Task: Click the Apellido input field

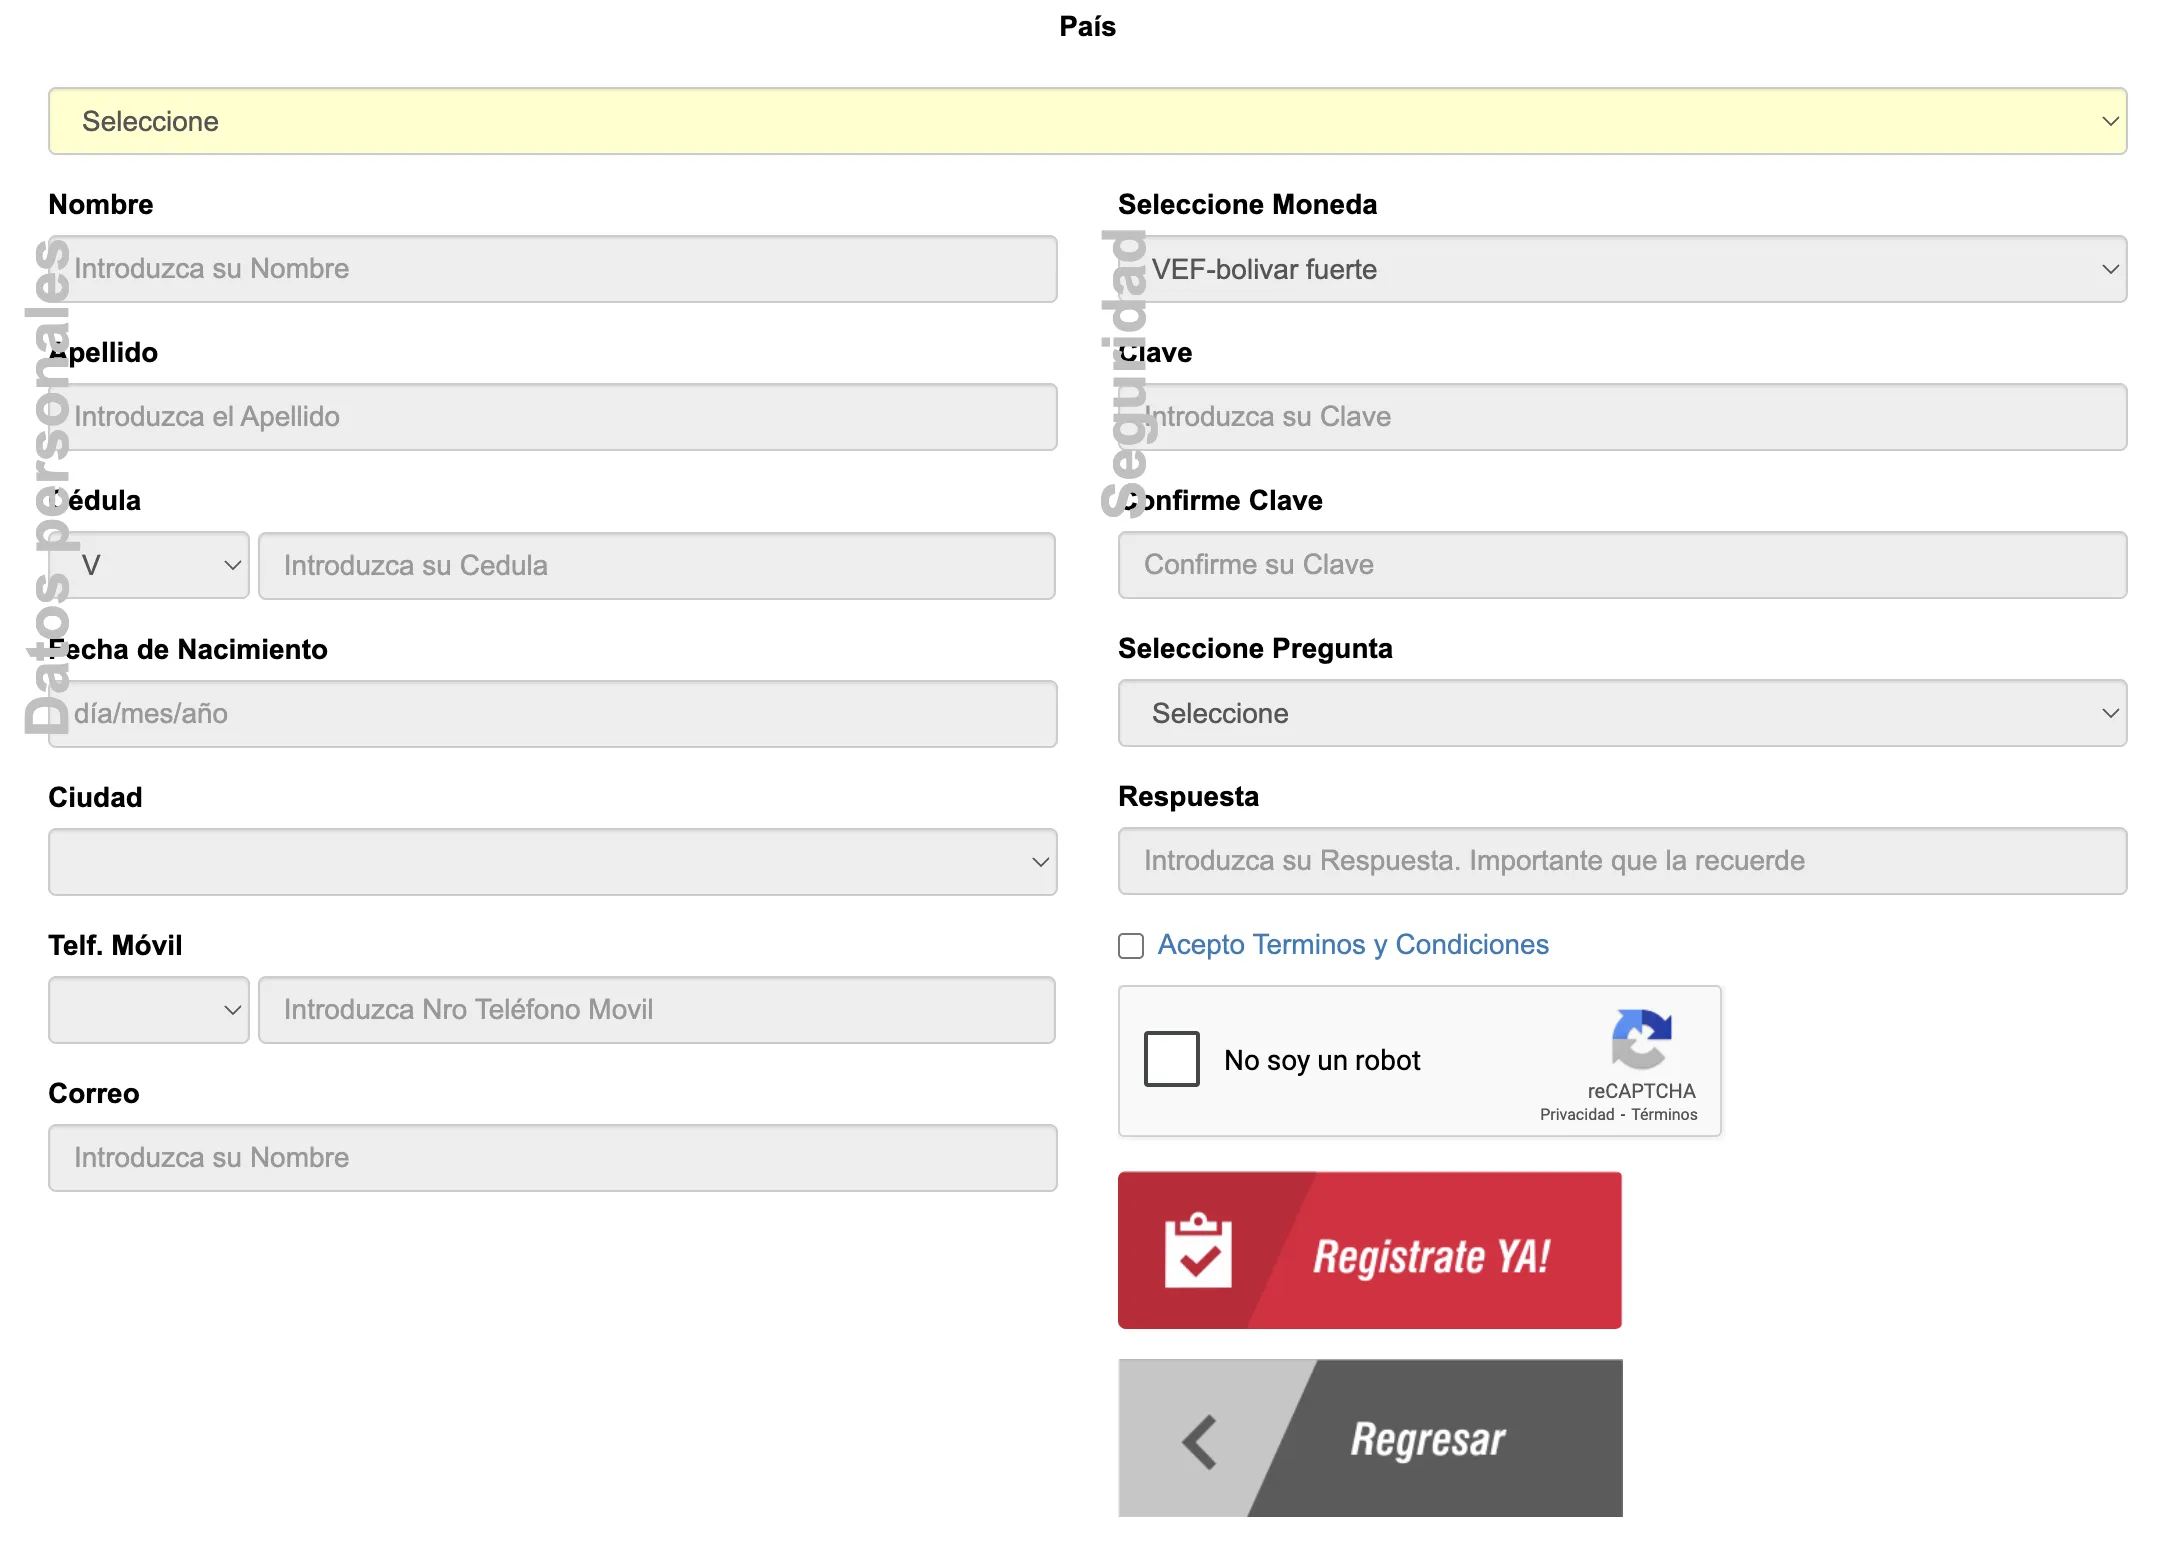Action: [x=553, y=417]
